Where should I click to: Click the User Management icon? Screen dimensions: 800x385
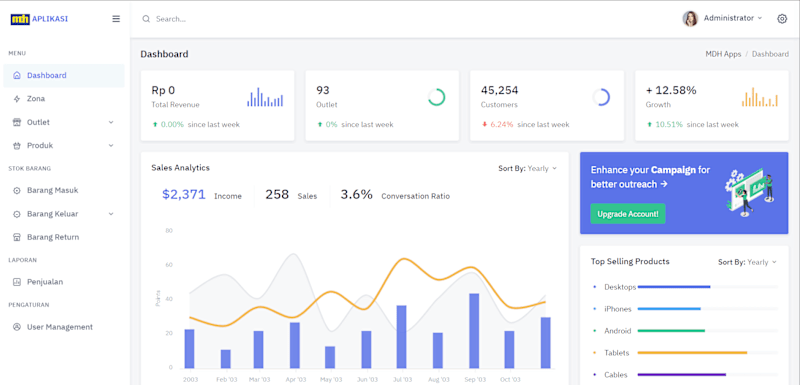(17, 327)
